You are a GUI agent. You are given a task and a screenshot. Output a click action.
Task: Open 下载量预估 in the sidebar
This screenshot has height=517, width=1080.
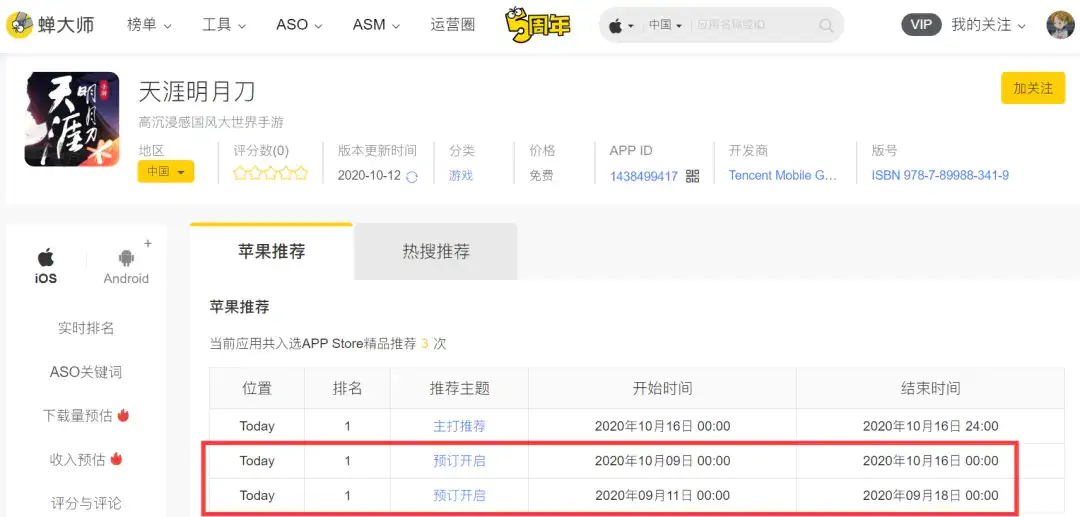click(x=78, y=416)
